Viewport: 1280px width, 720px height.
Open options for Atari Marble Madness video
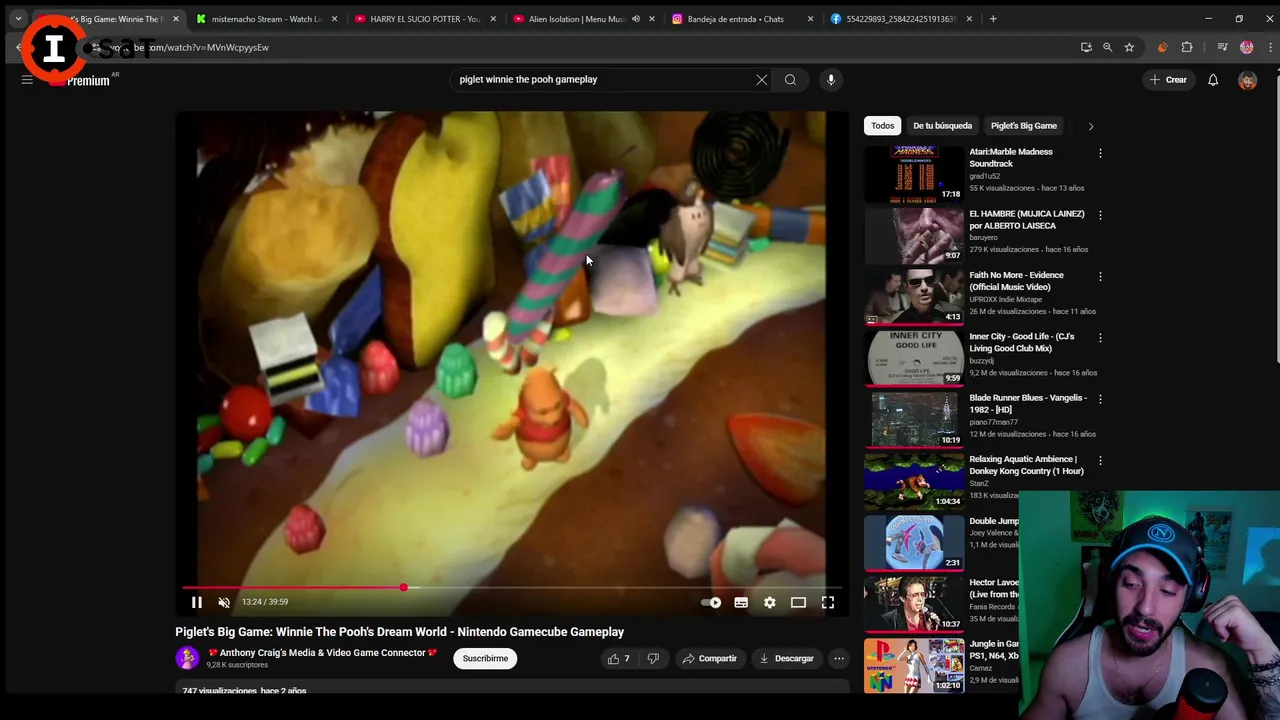(1100, 153)
